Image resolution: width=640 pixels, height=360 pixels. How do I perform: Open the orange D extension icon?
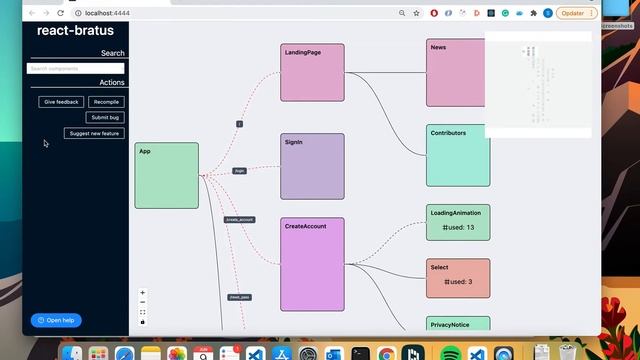click(476, 13)
